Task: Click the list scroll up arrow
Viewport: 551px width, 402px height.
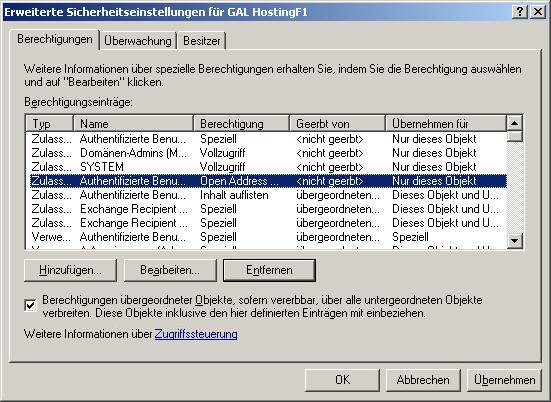Action: (514, 123)
